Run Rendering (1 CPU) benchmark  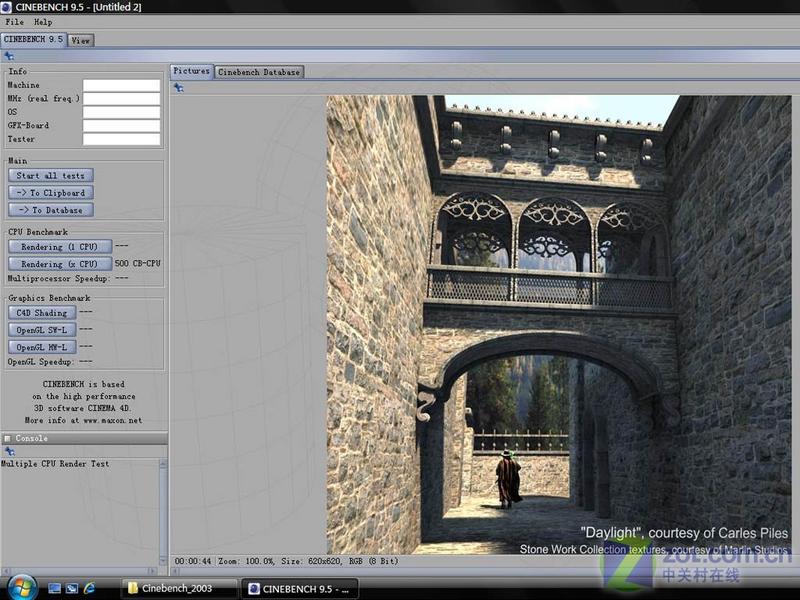(60, 247)
